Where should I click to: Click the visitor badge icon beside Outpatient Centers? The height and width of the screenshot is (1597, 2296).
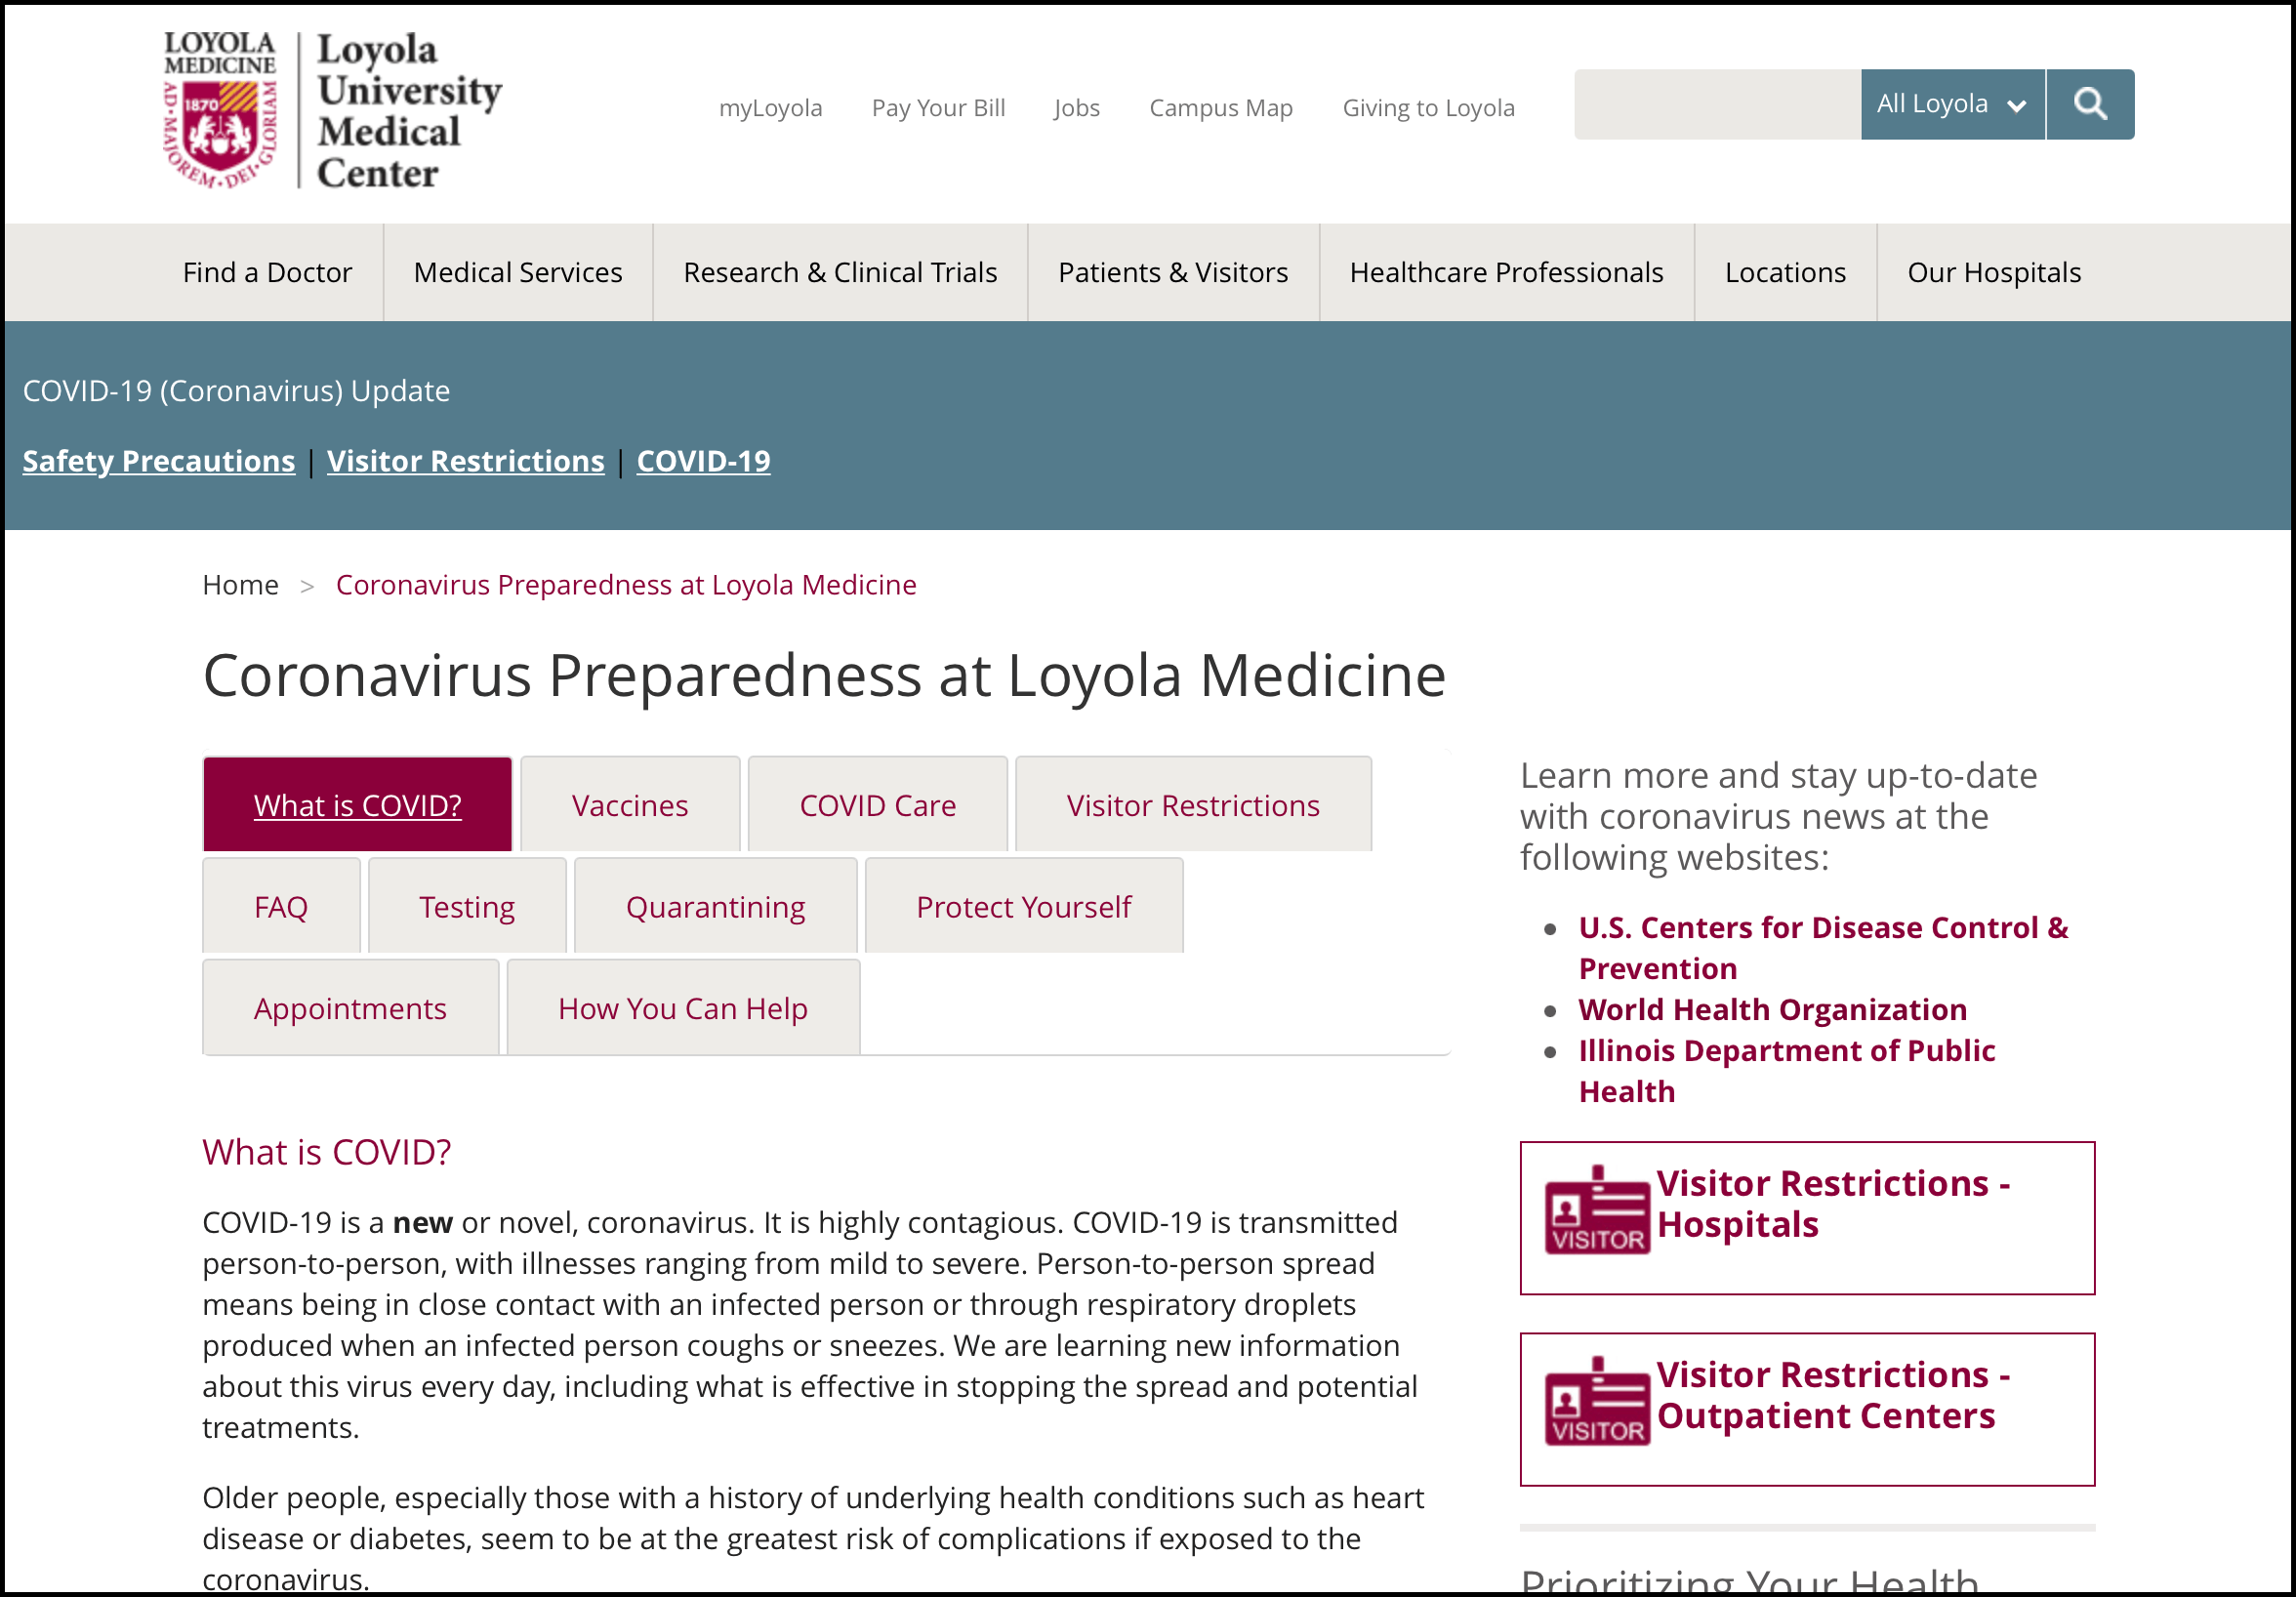[1597, 1401]
